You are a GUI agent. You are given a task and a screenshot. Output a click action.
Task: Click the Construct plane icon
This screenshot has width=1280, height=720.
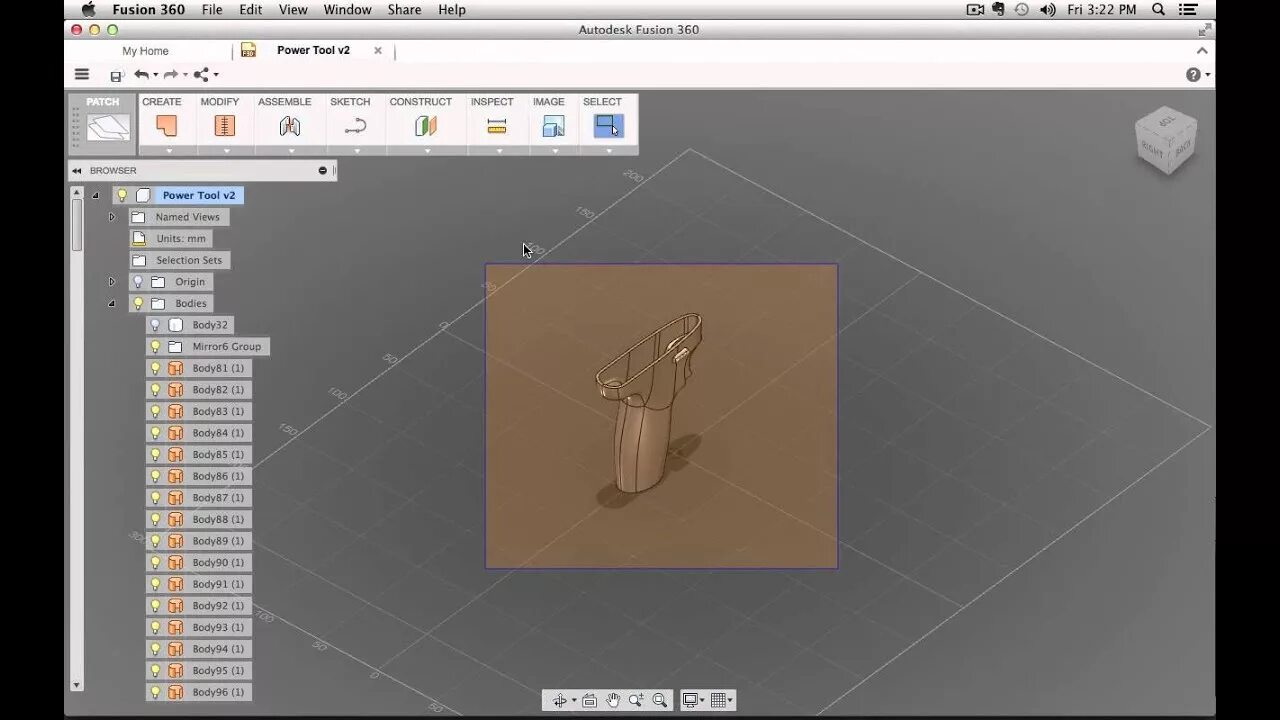click(426, 126)
